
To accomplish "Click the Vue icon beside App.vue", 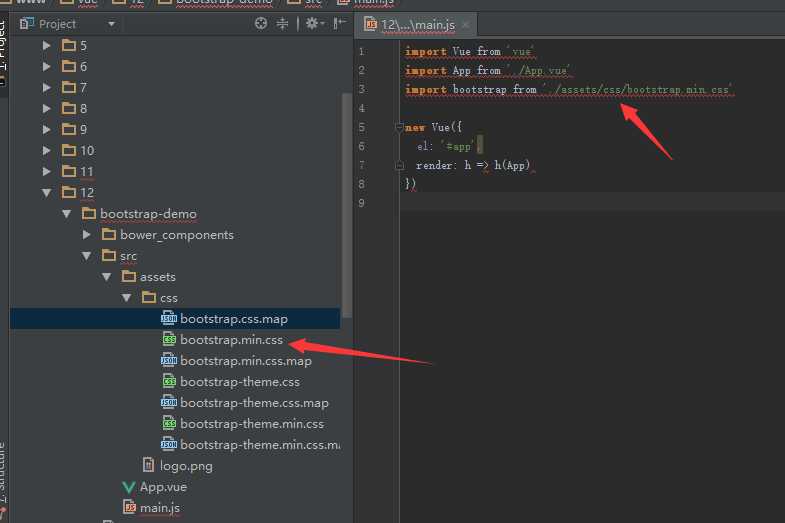I will pos(129,487).
